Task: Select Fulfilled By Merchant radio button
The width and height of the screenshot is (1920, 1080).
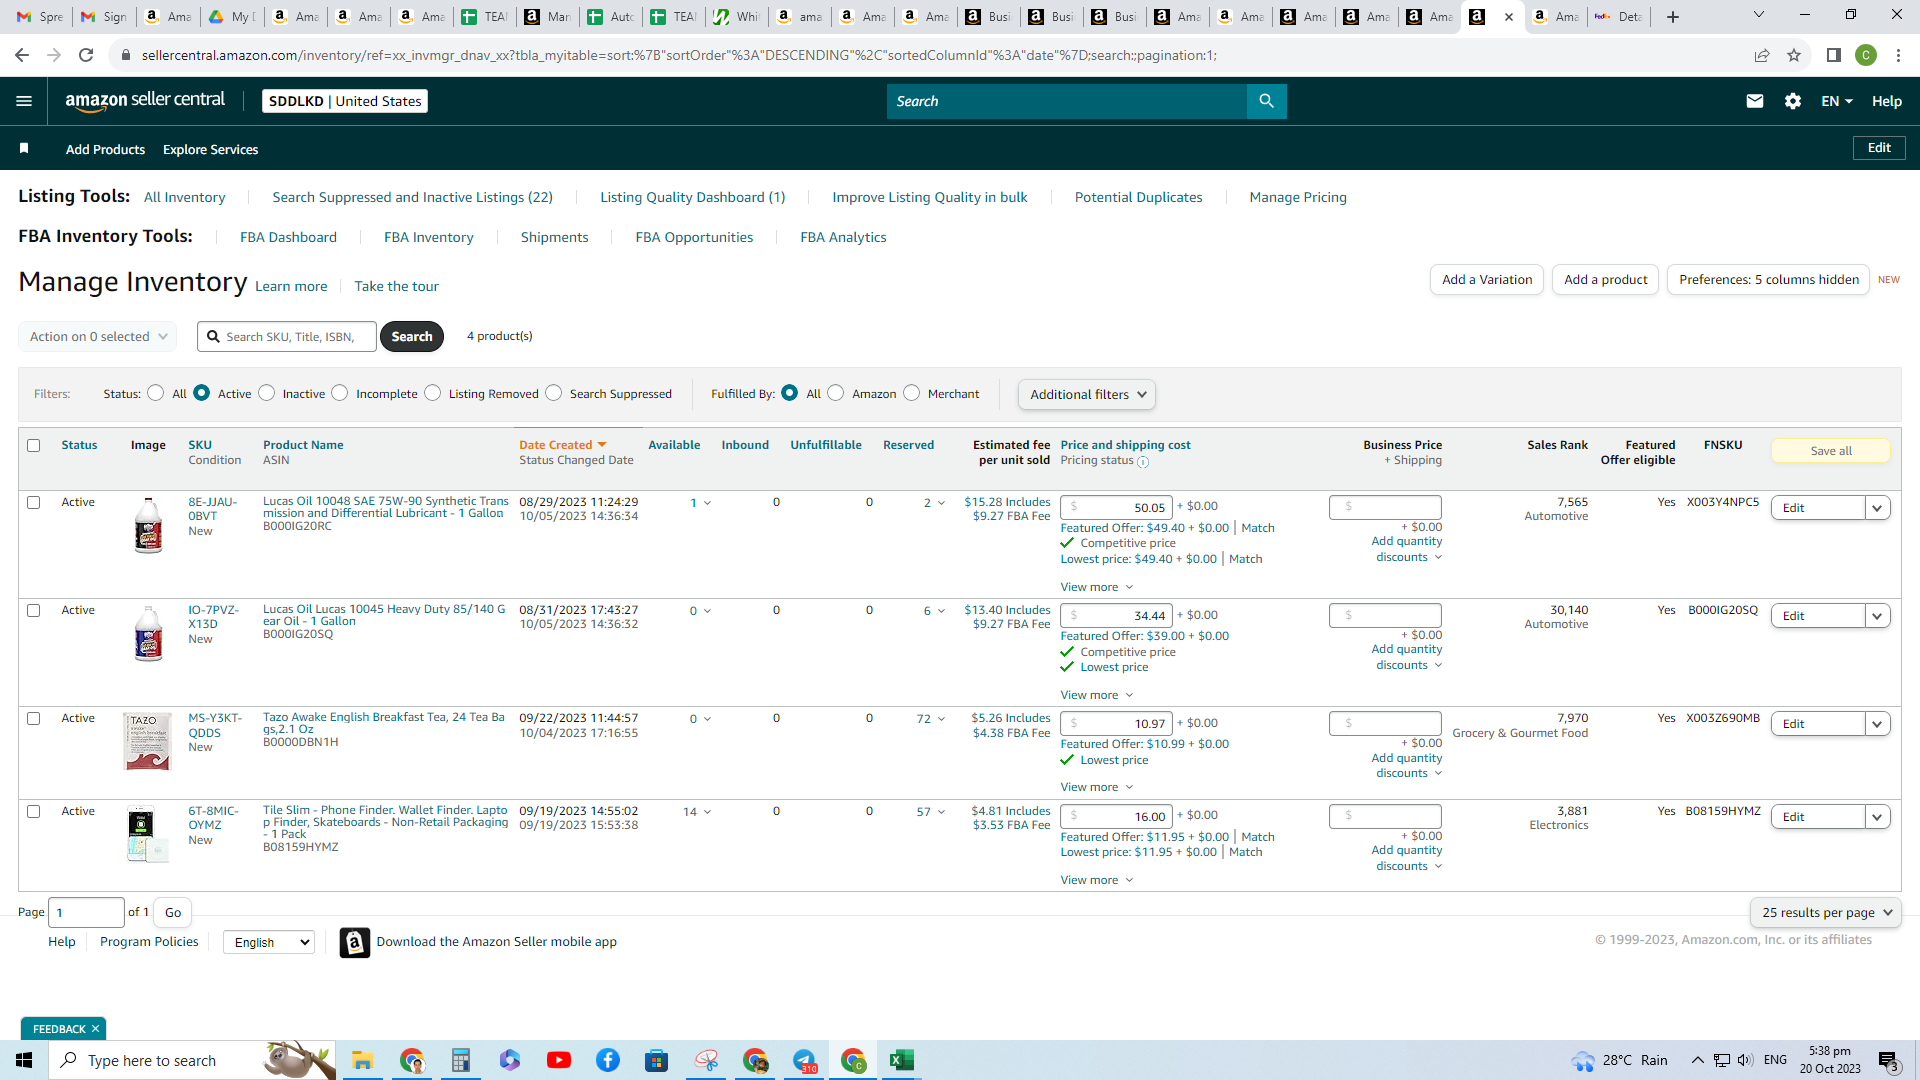Action: click(x=912, y=393)
